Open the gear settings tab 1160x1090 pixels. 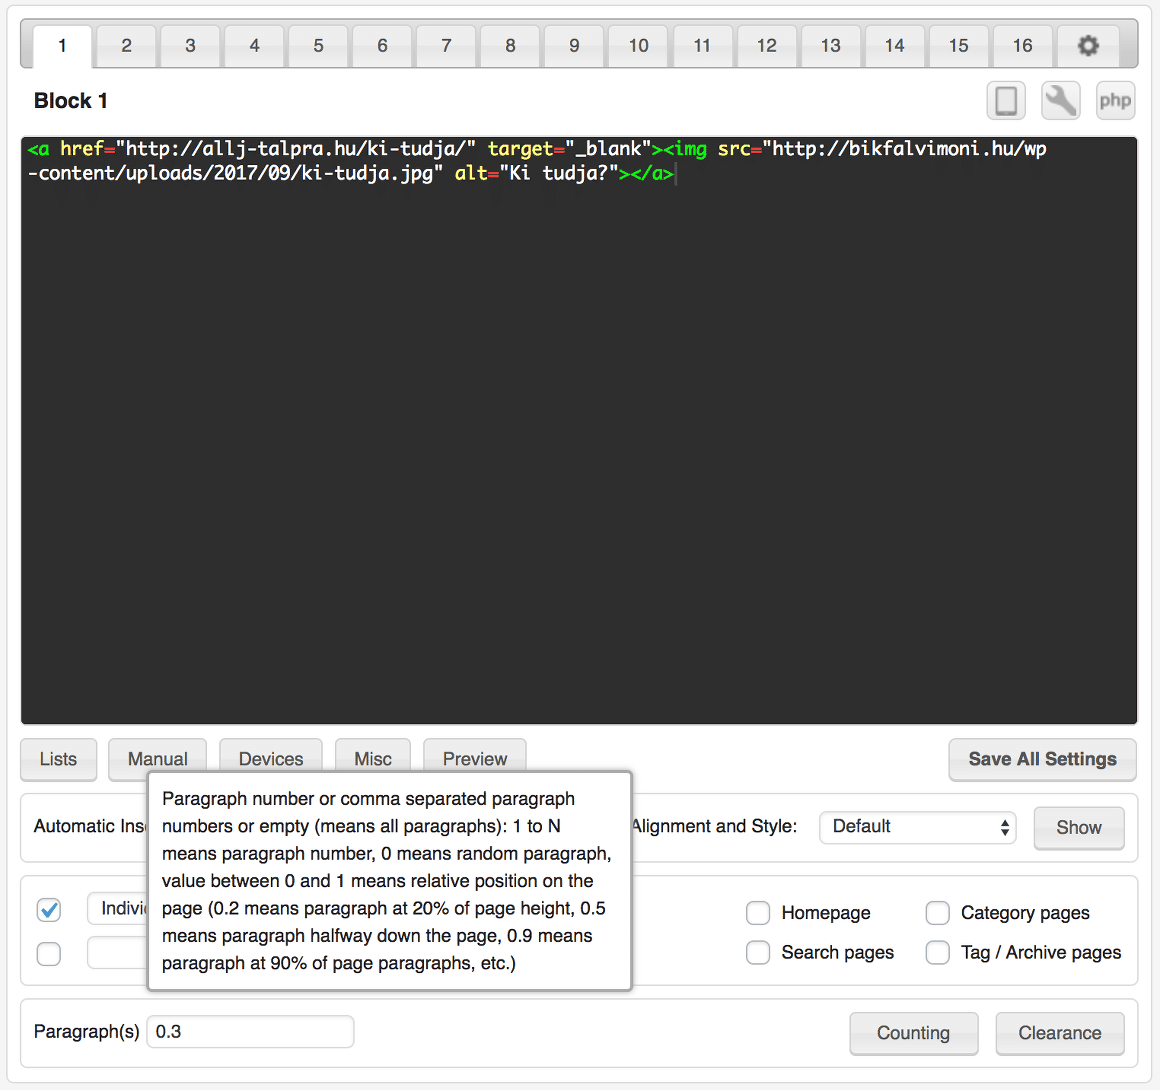point(1088,46)
